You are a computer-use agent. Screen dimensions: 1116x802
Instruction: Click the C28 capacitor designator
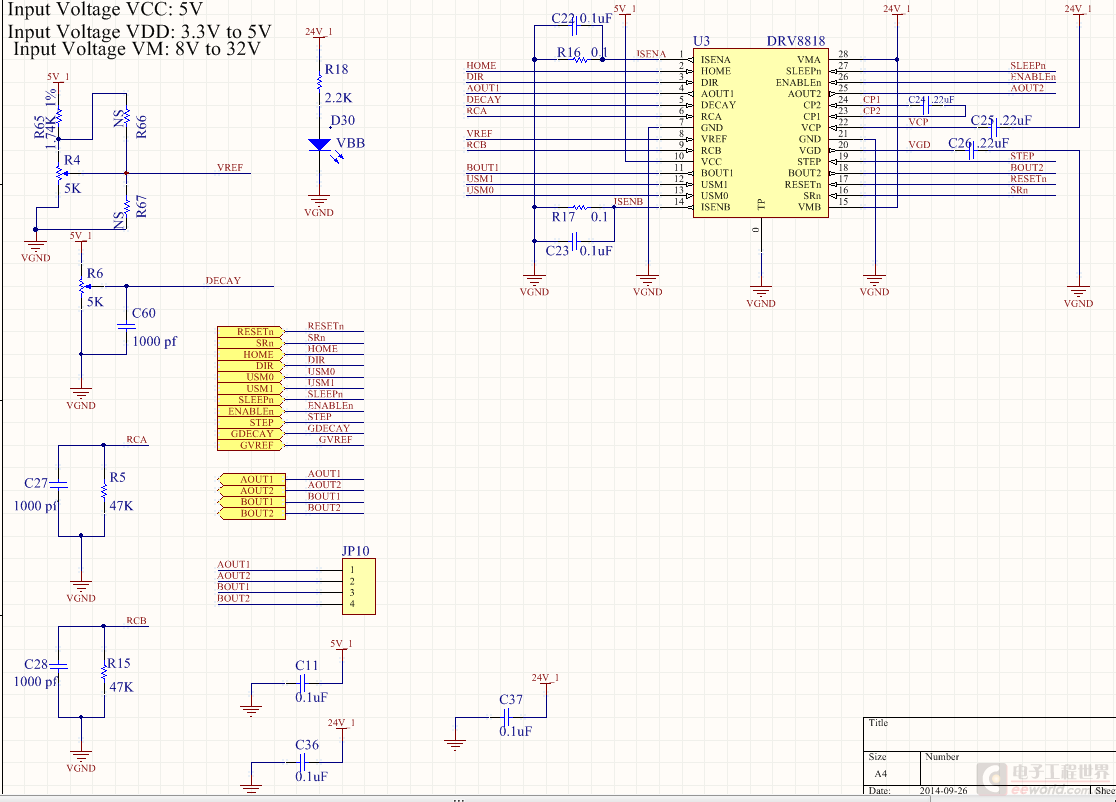point(36,665)
